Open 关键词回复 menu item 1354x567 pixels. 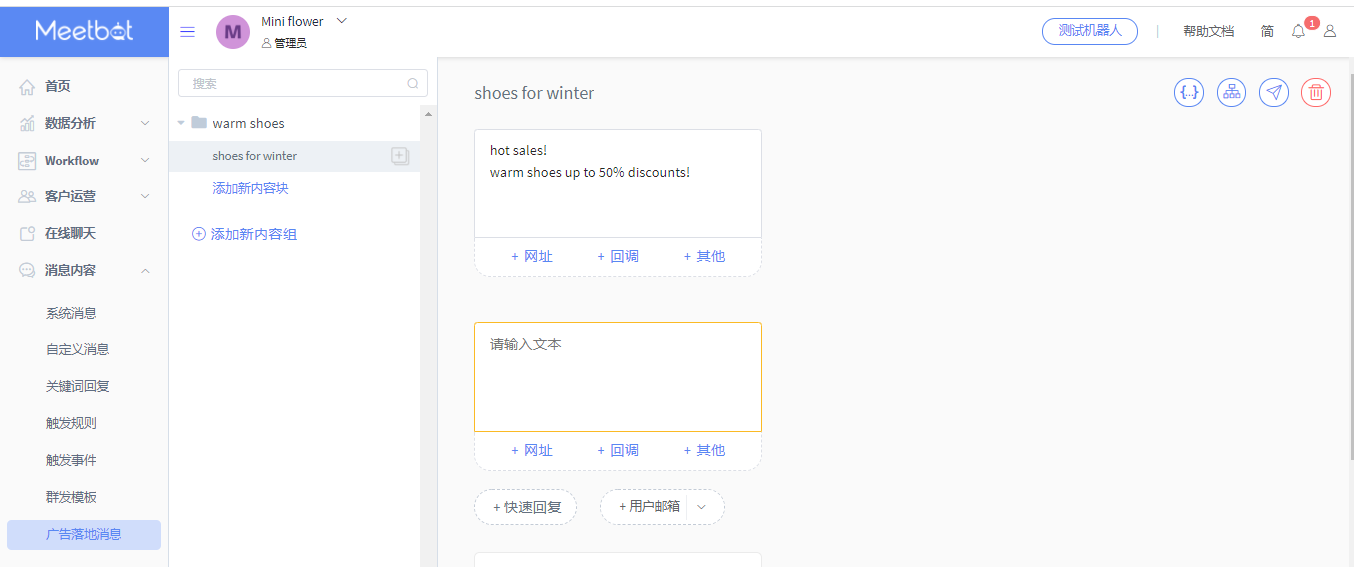point(77,386)
